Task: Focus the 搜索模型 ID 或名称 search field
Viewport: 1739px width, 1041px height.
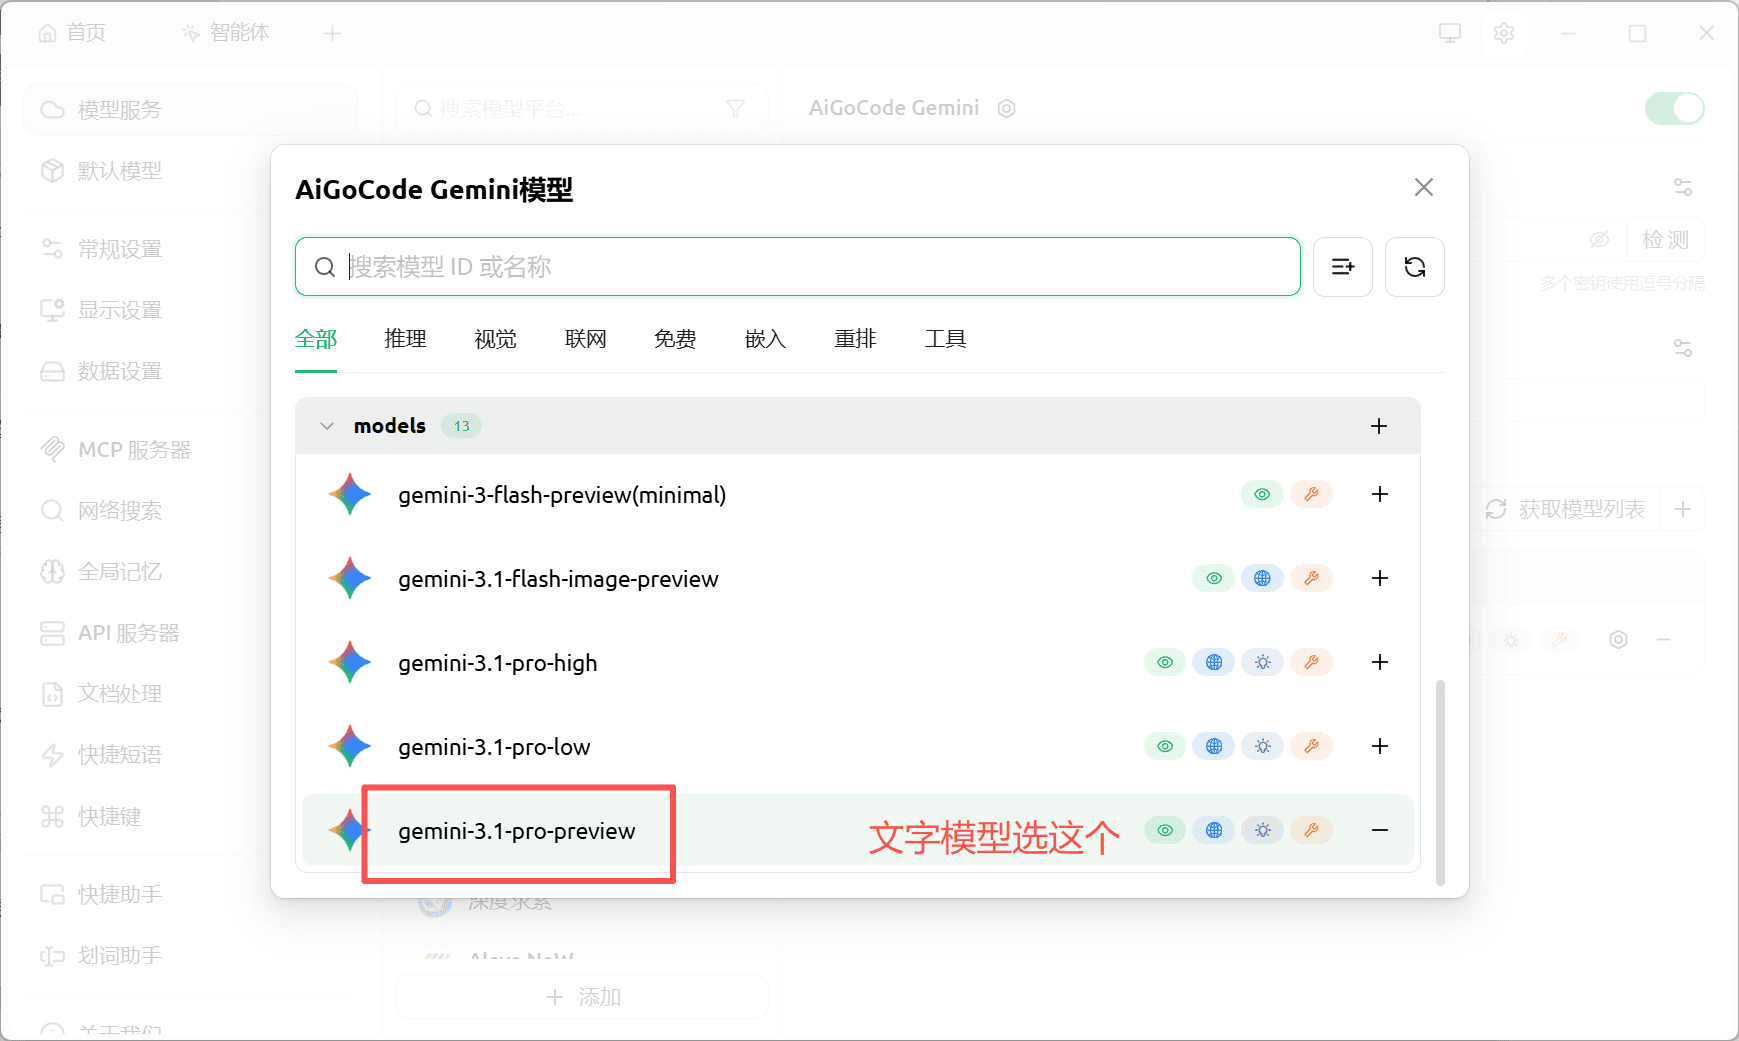Action: [x=798, y=267]
